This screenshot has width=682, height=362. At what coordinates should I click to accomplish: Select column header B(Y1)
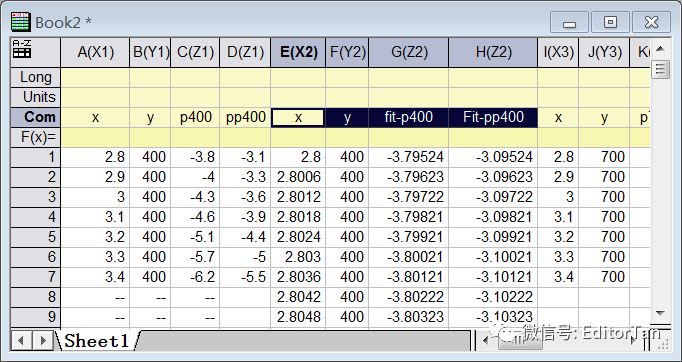150,52
